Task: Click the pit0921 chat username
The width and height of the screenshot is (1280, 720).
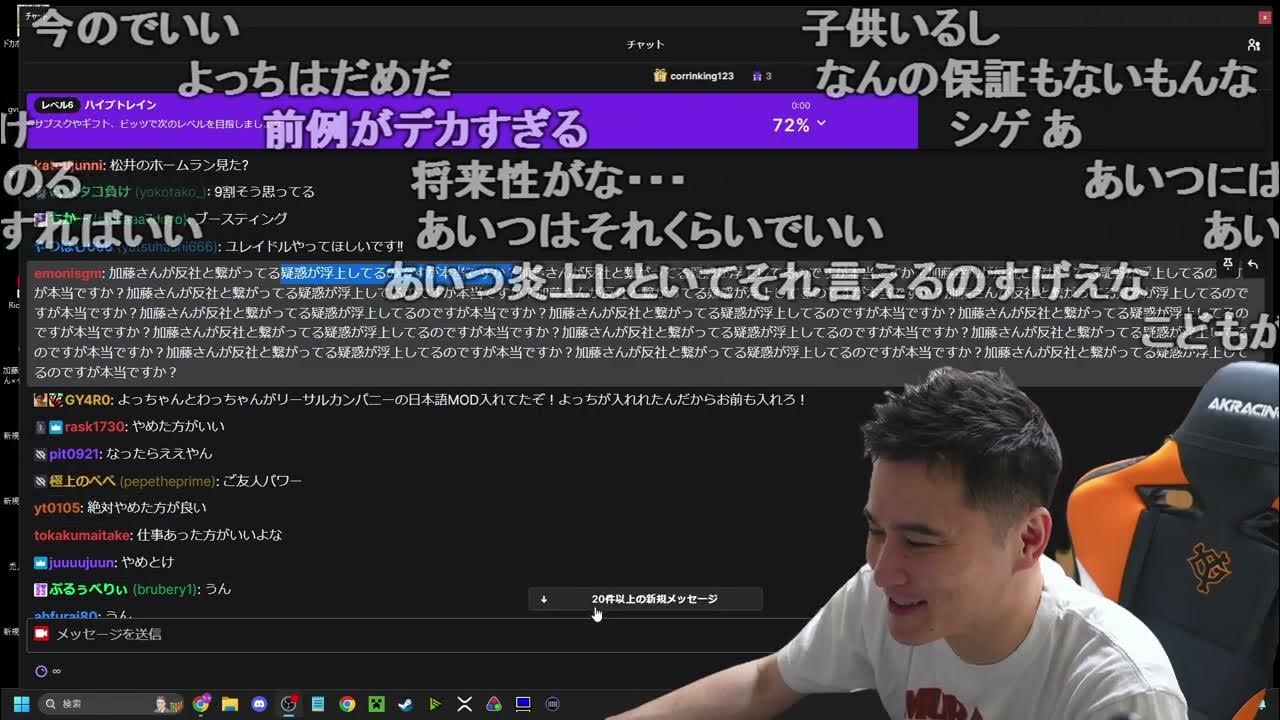Action: 75,454
